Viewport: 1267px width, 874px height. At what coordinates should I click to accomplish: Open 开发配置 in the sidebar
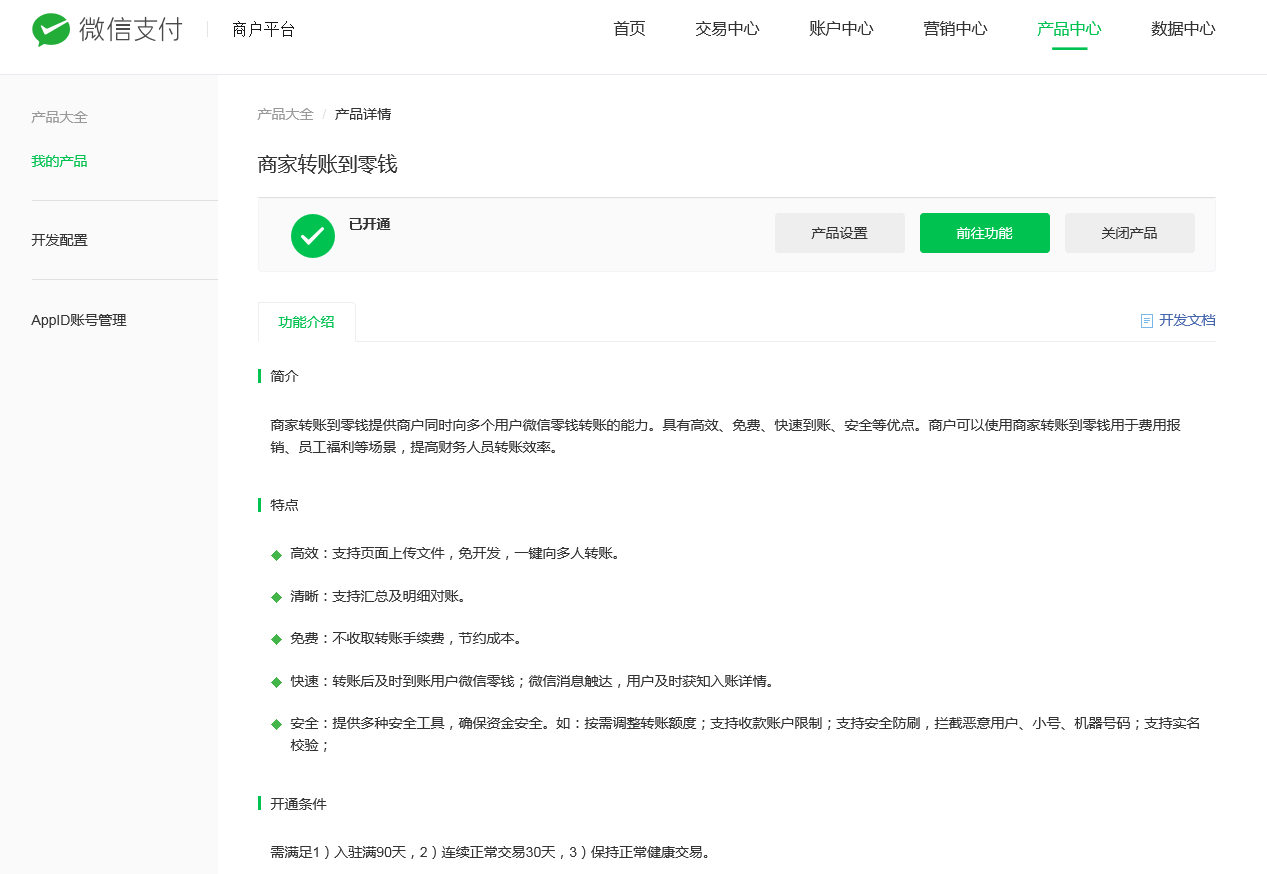pos(59,240)
